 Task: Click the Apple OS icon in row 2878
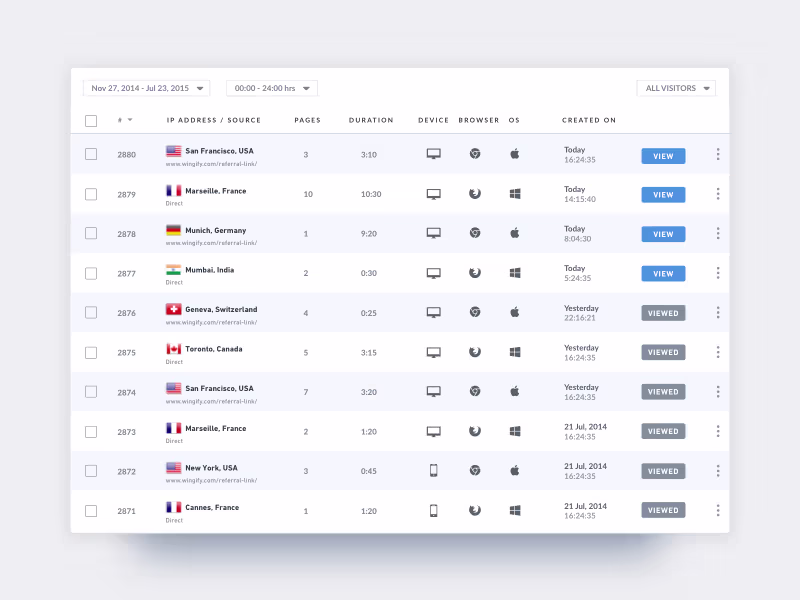pyautogui.click(x=515, y=233)
